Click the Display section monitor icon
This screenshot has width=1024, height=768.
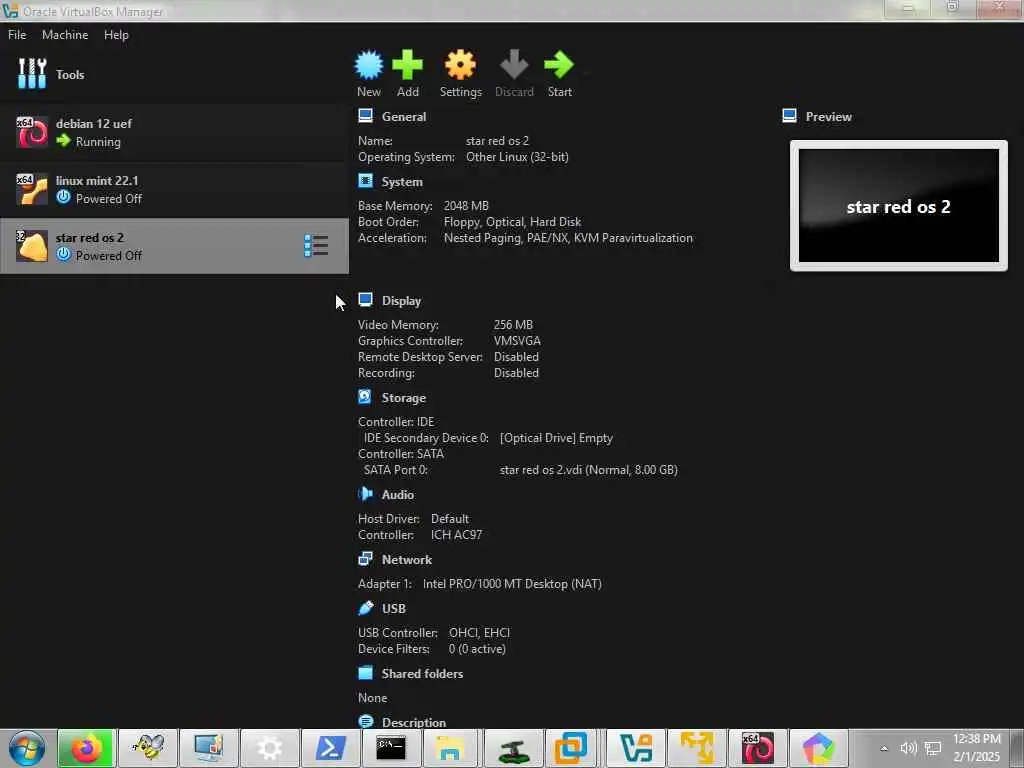tap(366, 300)
